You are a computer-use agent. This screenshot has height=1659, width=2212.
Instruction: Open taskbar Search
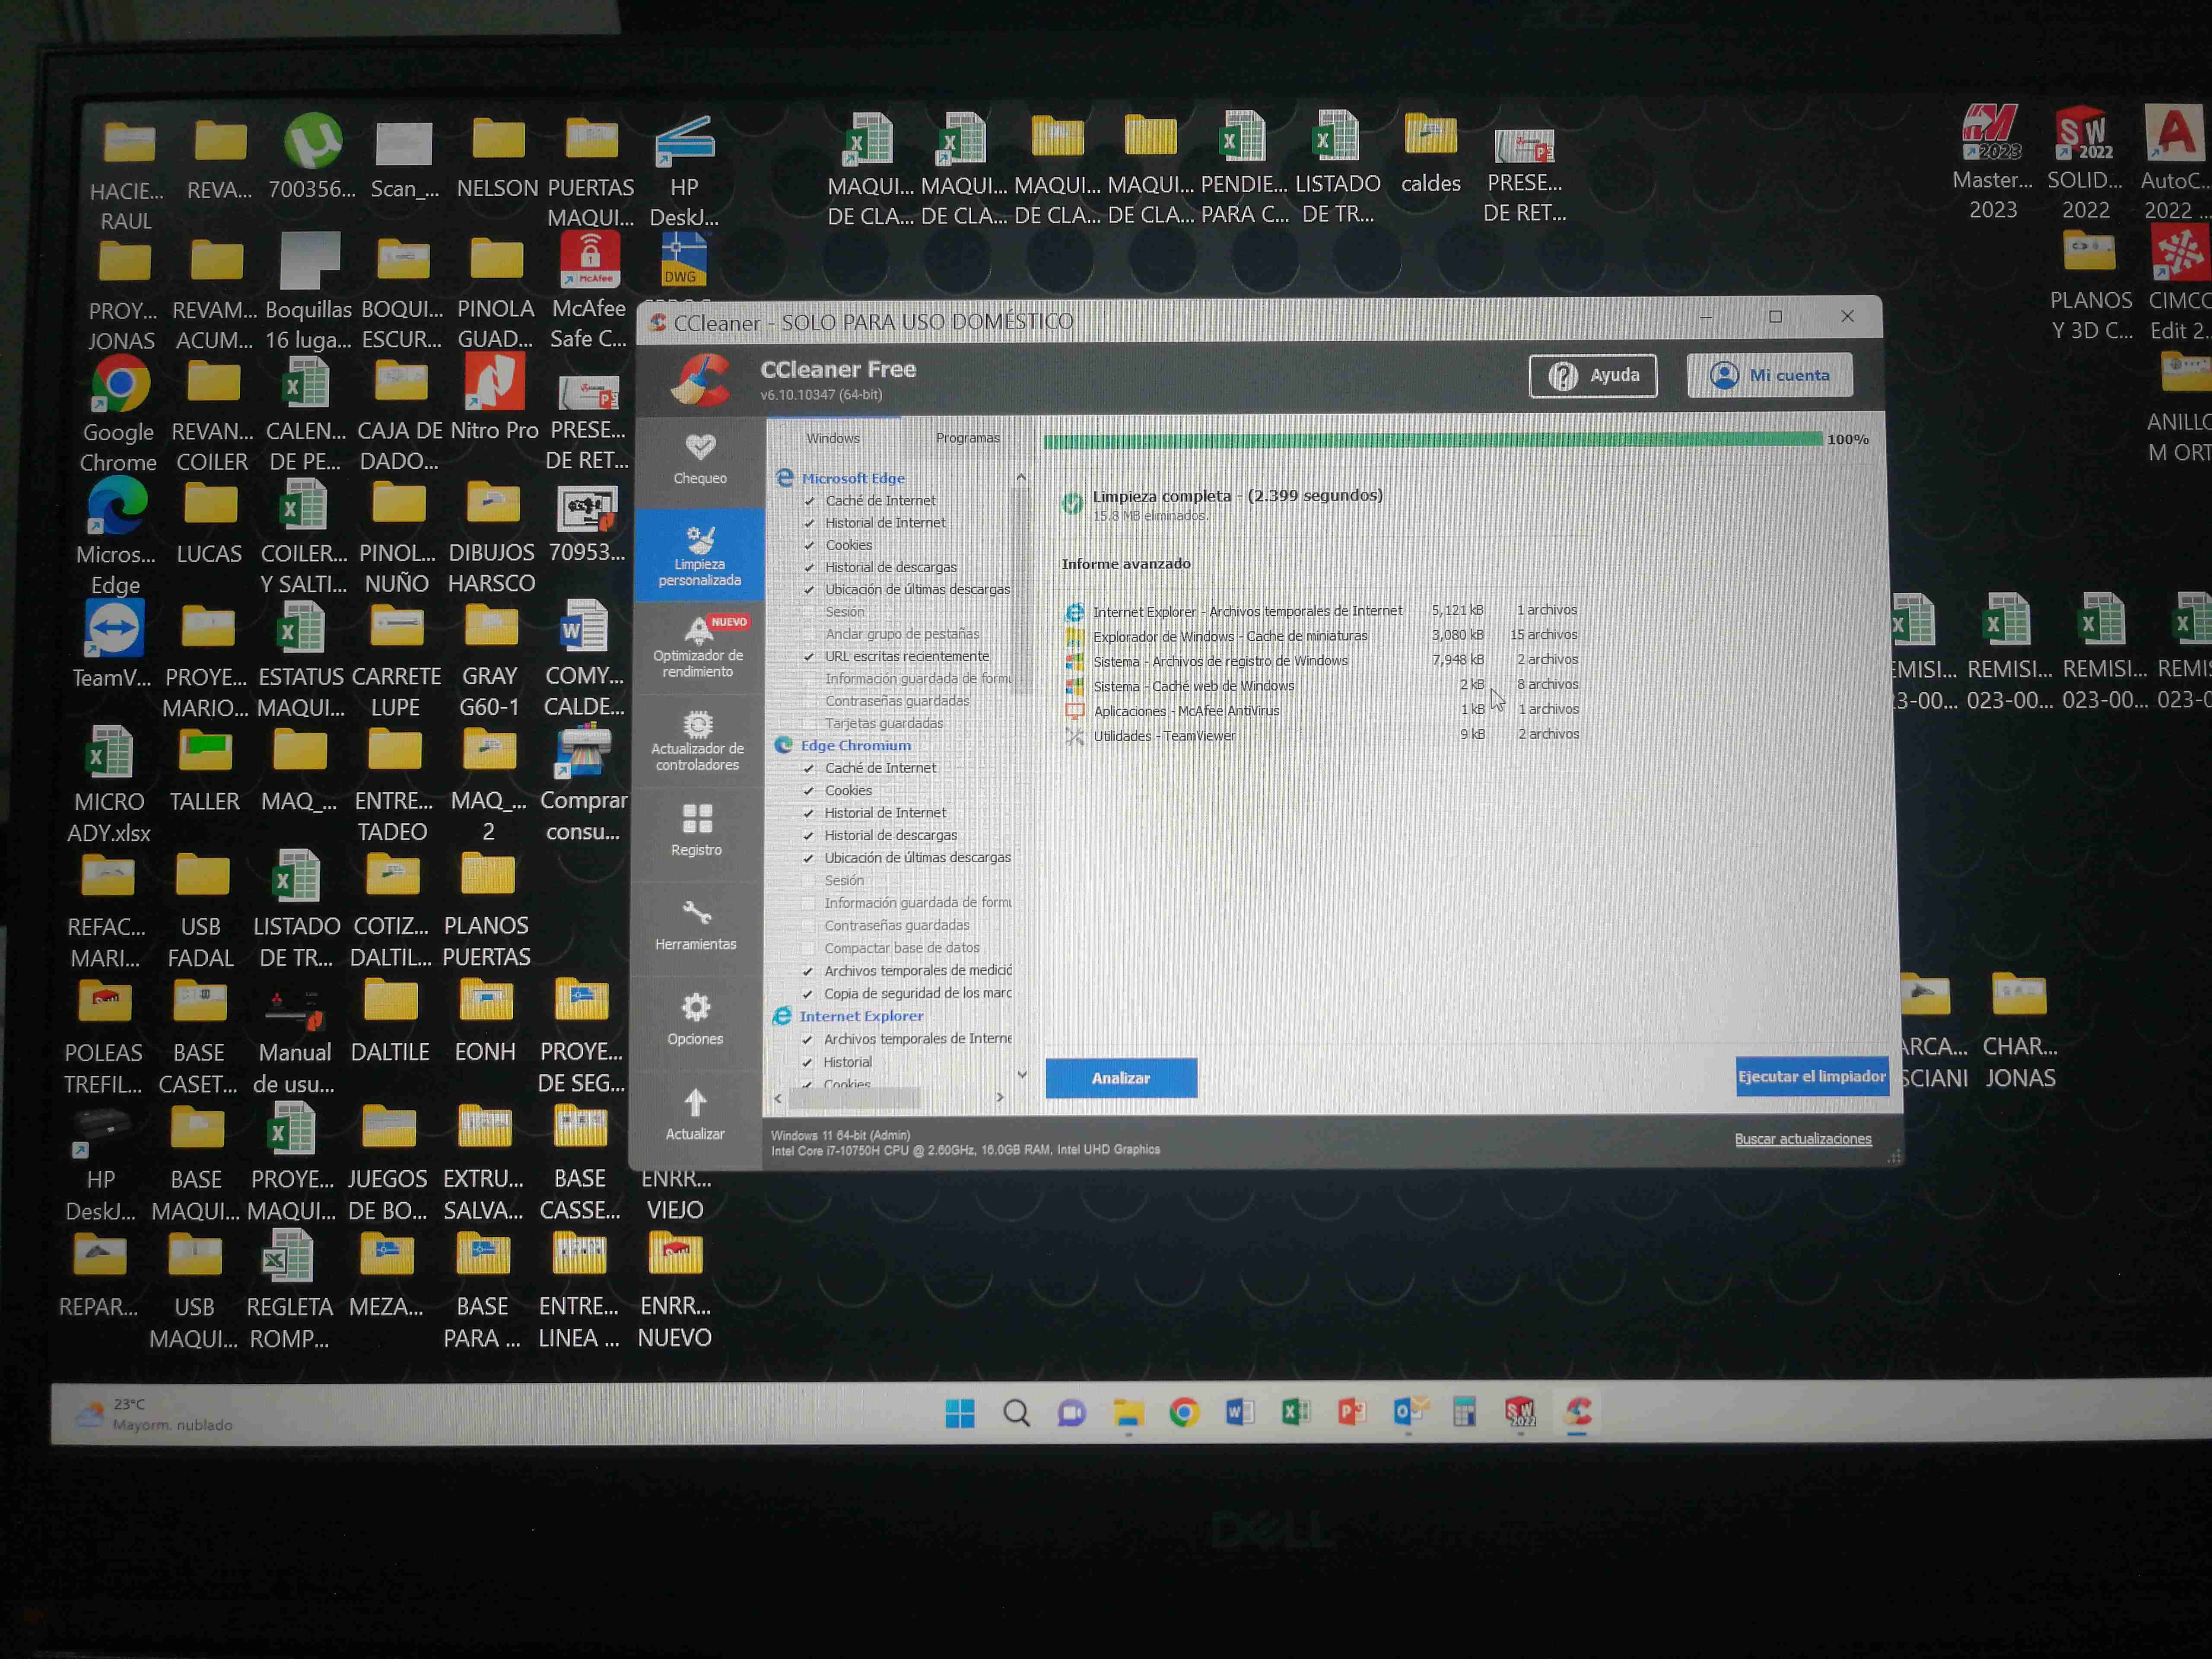[1016, 1413]
